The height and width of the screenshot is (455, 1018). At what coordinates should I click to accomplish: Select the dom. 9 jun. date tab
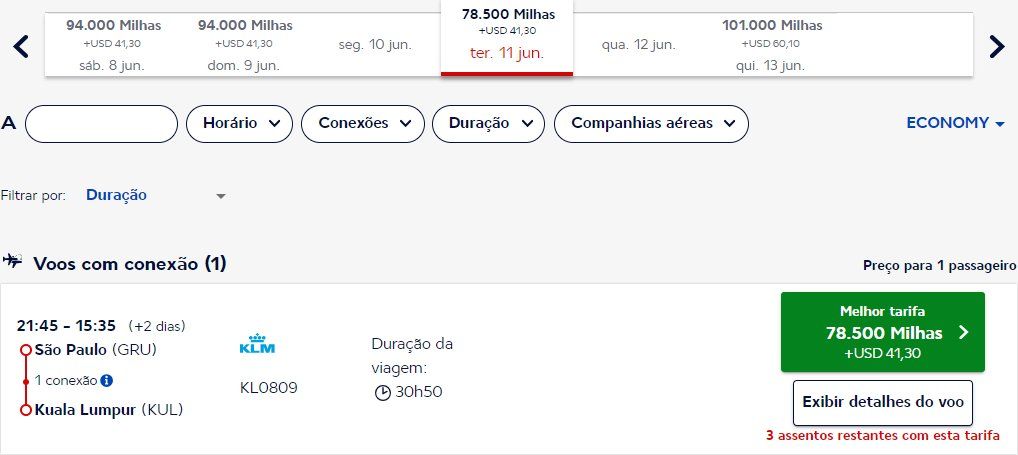pyautogui.click(x=244, y=44)
